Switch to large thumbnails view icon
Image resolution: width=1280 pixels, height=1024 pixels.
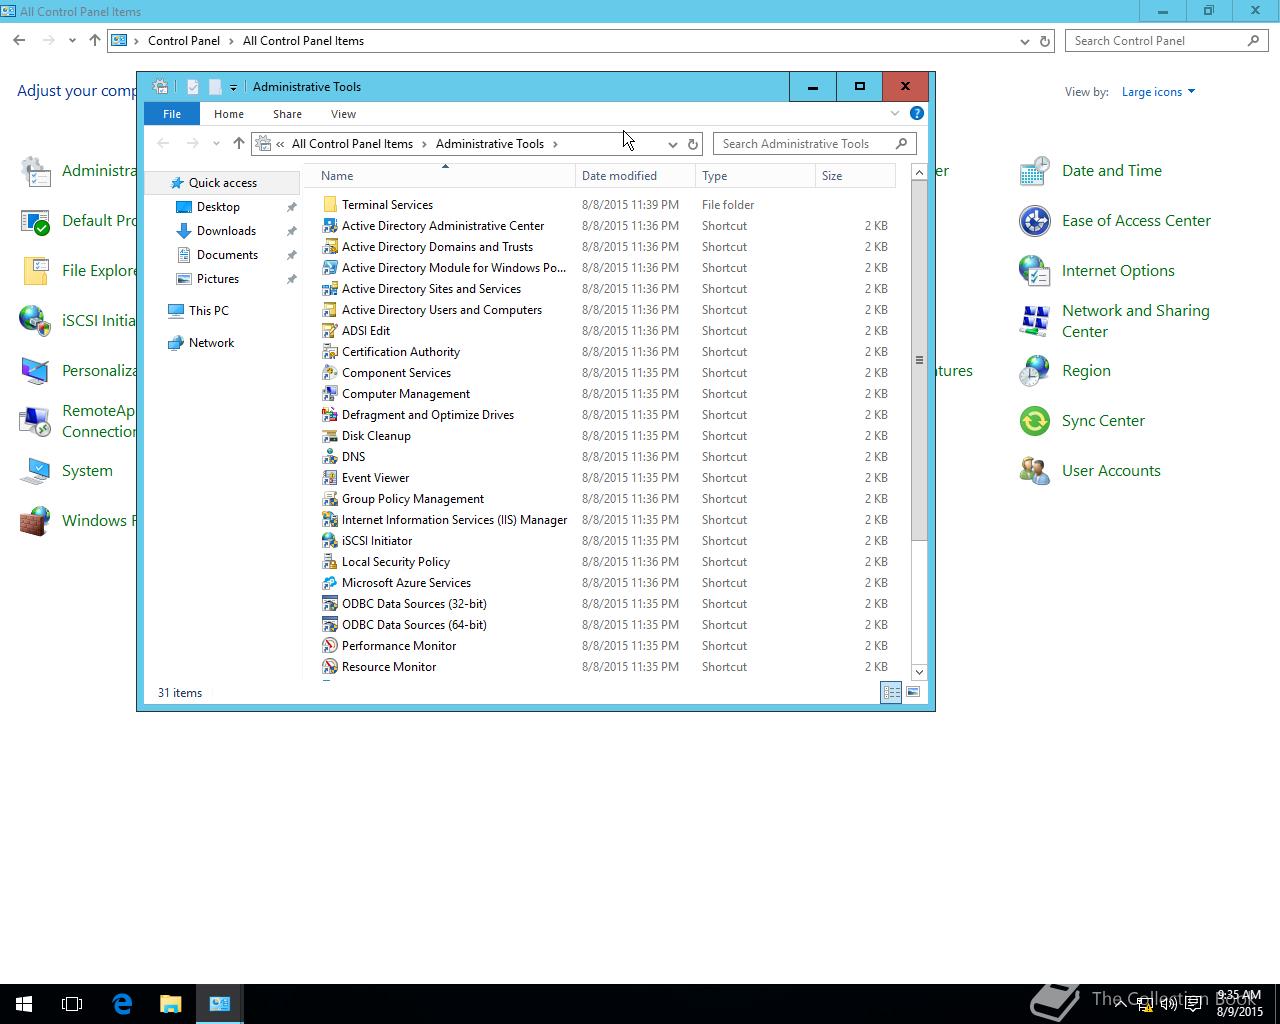coord(913,692)
